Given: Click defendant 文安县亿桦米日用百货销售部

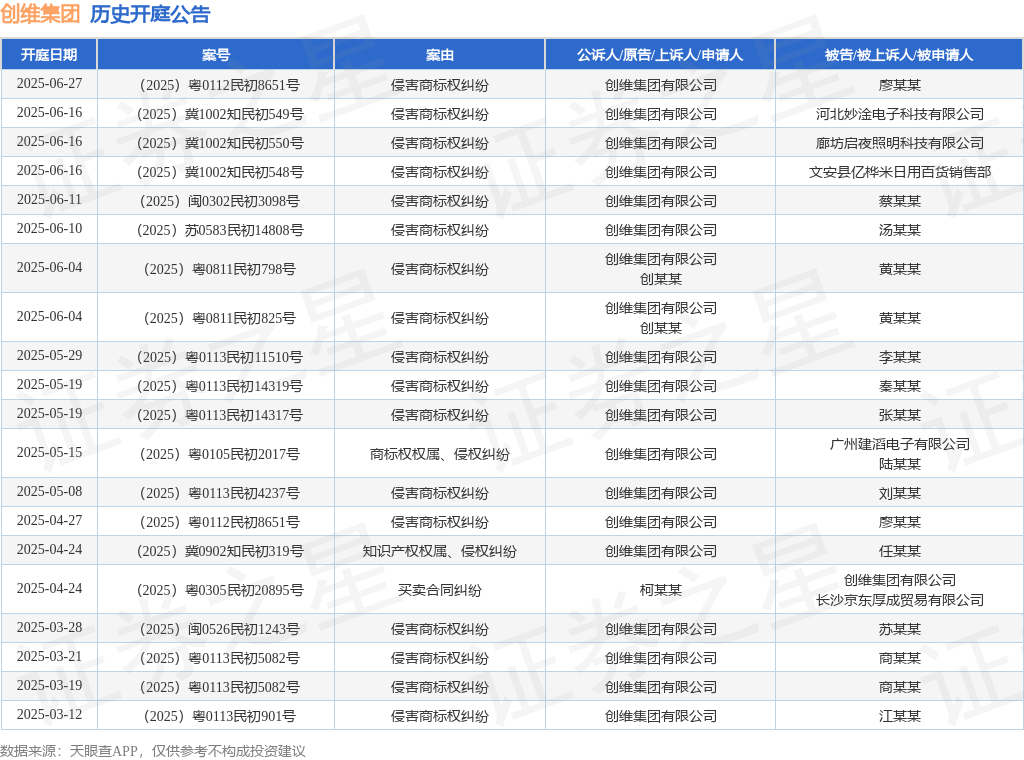Looking at the screenshot, I should coord(899,172).
